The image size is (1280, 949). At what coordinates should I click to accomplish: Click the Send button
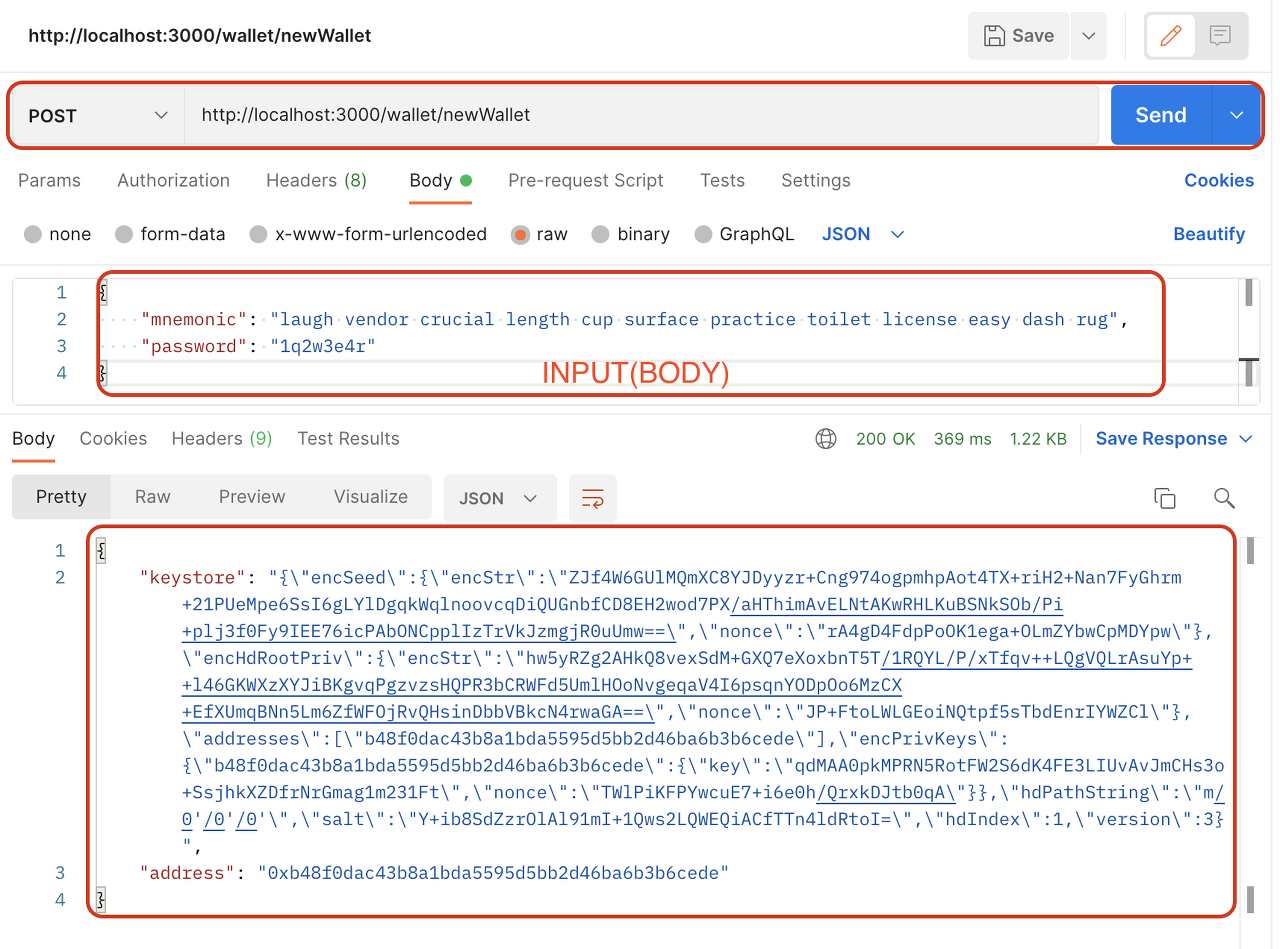(x=1161, y=115)
